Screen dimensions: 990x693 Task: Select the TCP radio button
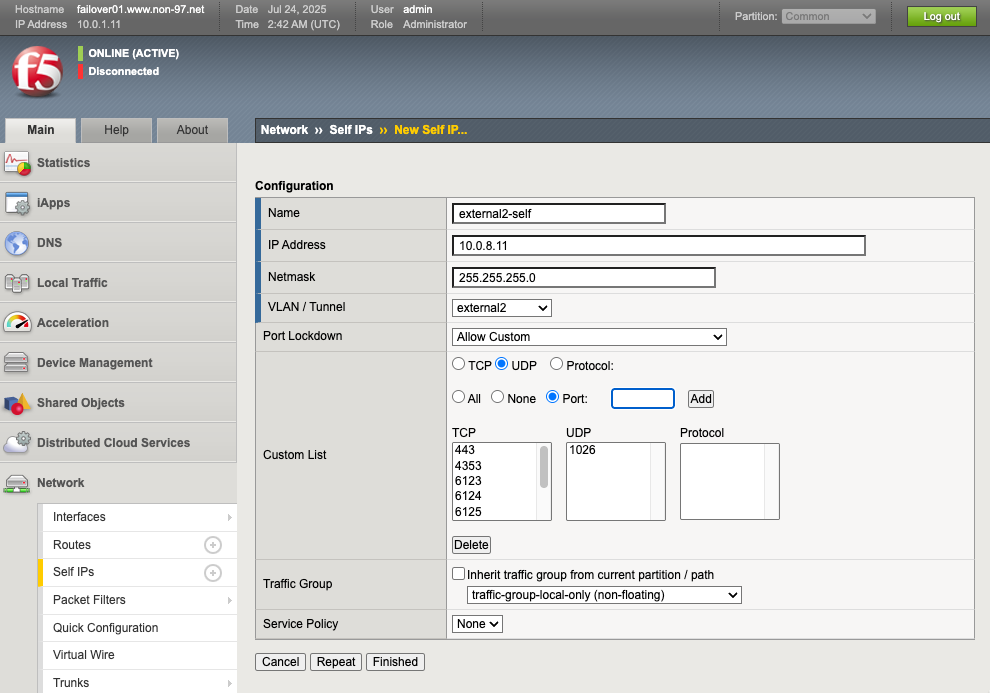click(x=458, y=364)
